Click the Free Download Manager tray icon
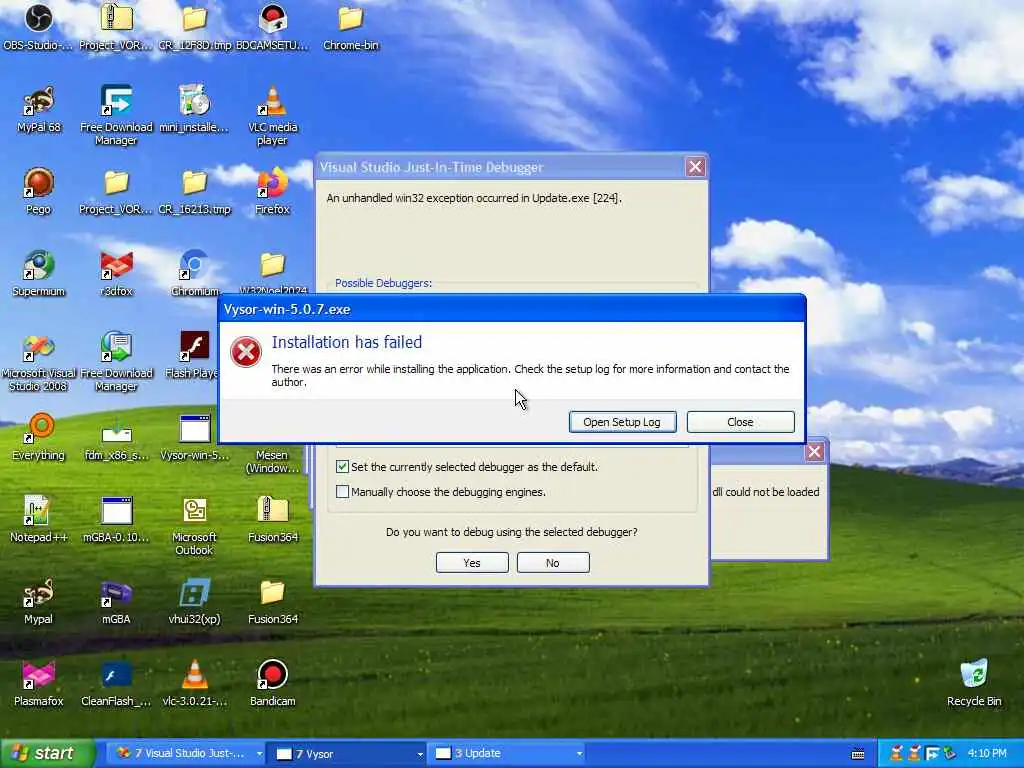The height and width of the screenshot is (768, 1024). [x=933, y=754]
